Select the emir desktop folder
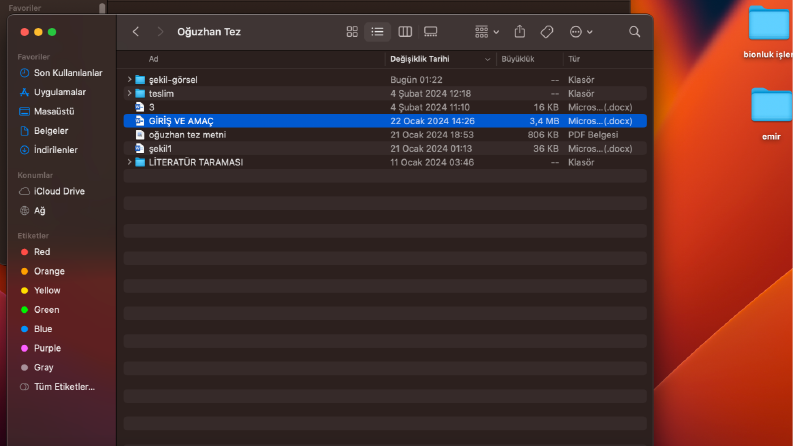 (771, 114)
